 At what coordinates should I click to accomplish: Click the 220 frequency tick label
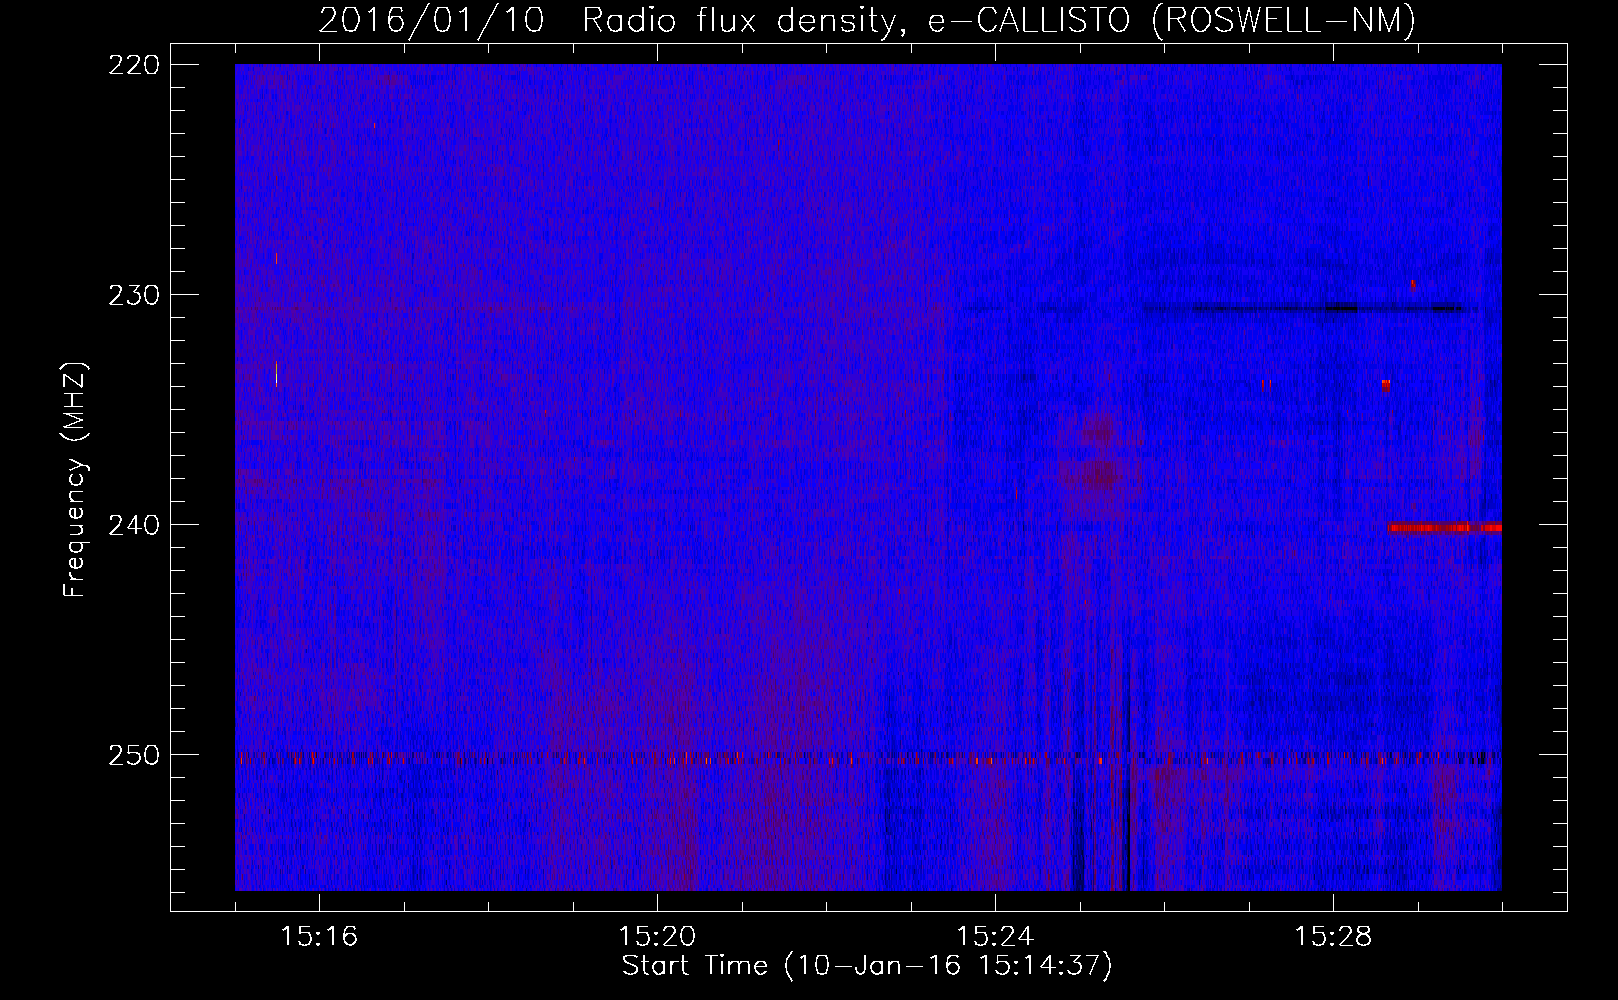[133, 65]
